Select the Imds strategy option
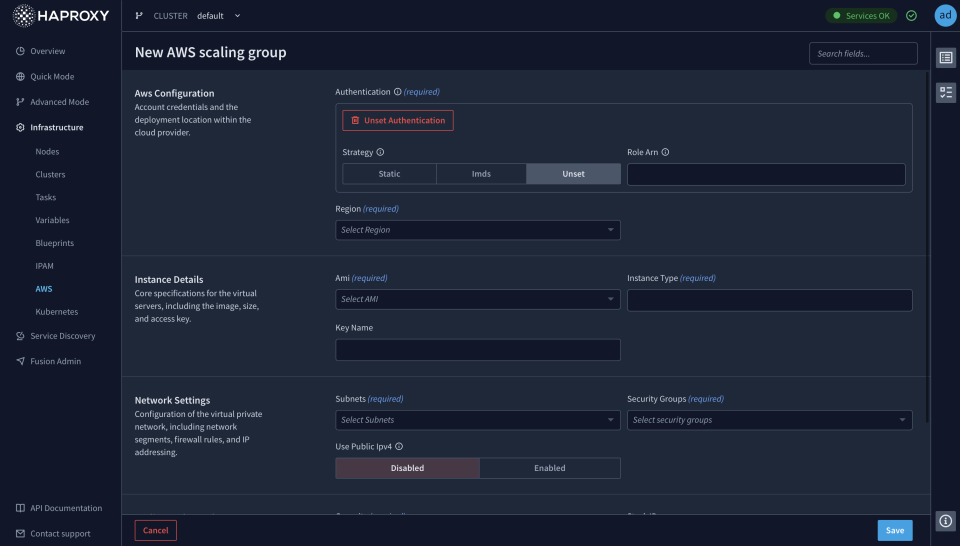This screenshot has height=546, width=960. (481, 174)
